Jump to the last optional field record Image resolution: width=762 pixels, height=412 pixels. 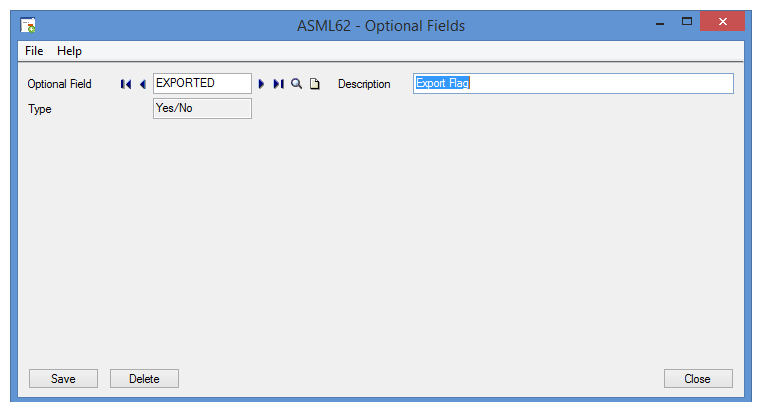pyautogui.click(x=279, y=84)
